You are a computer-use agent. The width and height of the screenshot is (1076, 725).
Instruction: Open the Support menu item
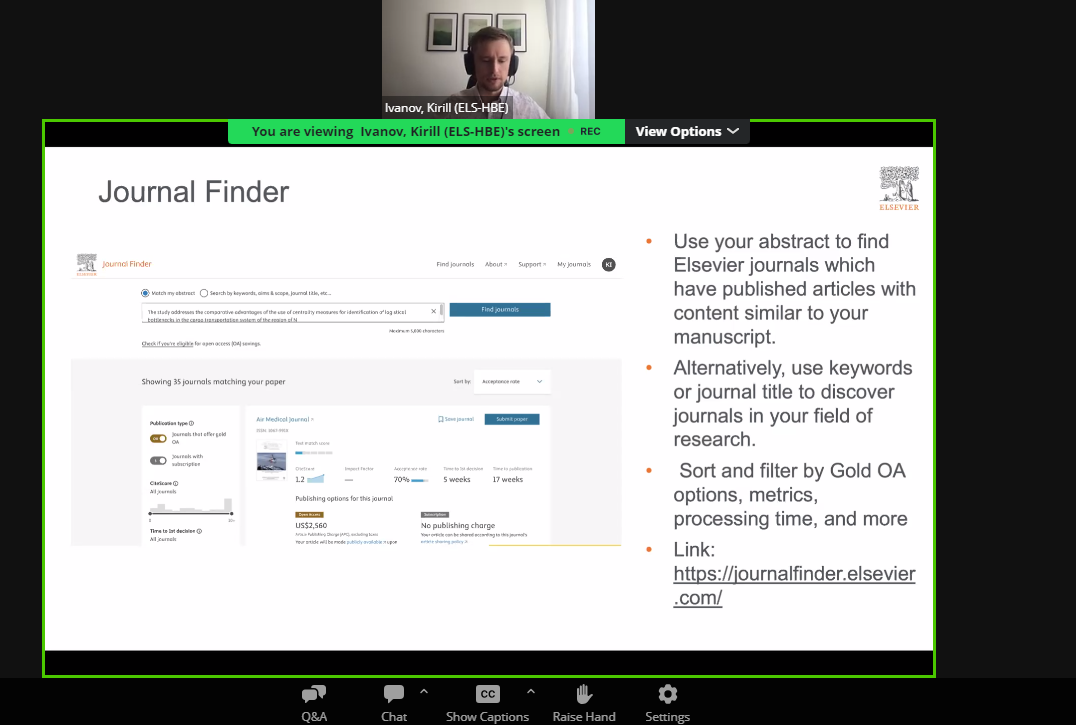[x=532, y=264]
